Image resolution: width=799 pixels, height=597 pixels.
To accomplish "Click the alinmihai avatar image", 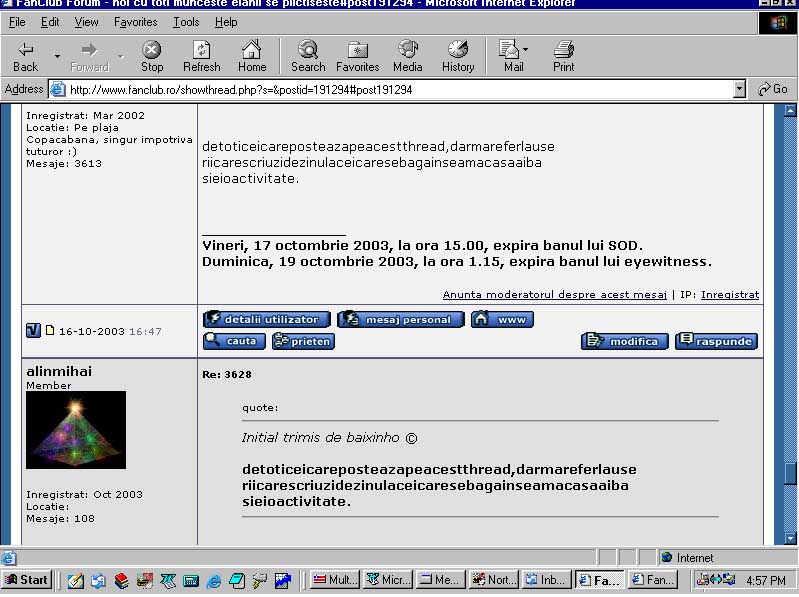I will click(76, 430).
